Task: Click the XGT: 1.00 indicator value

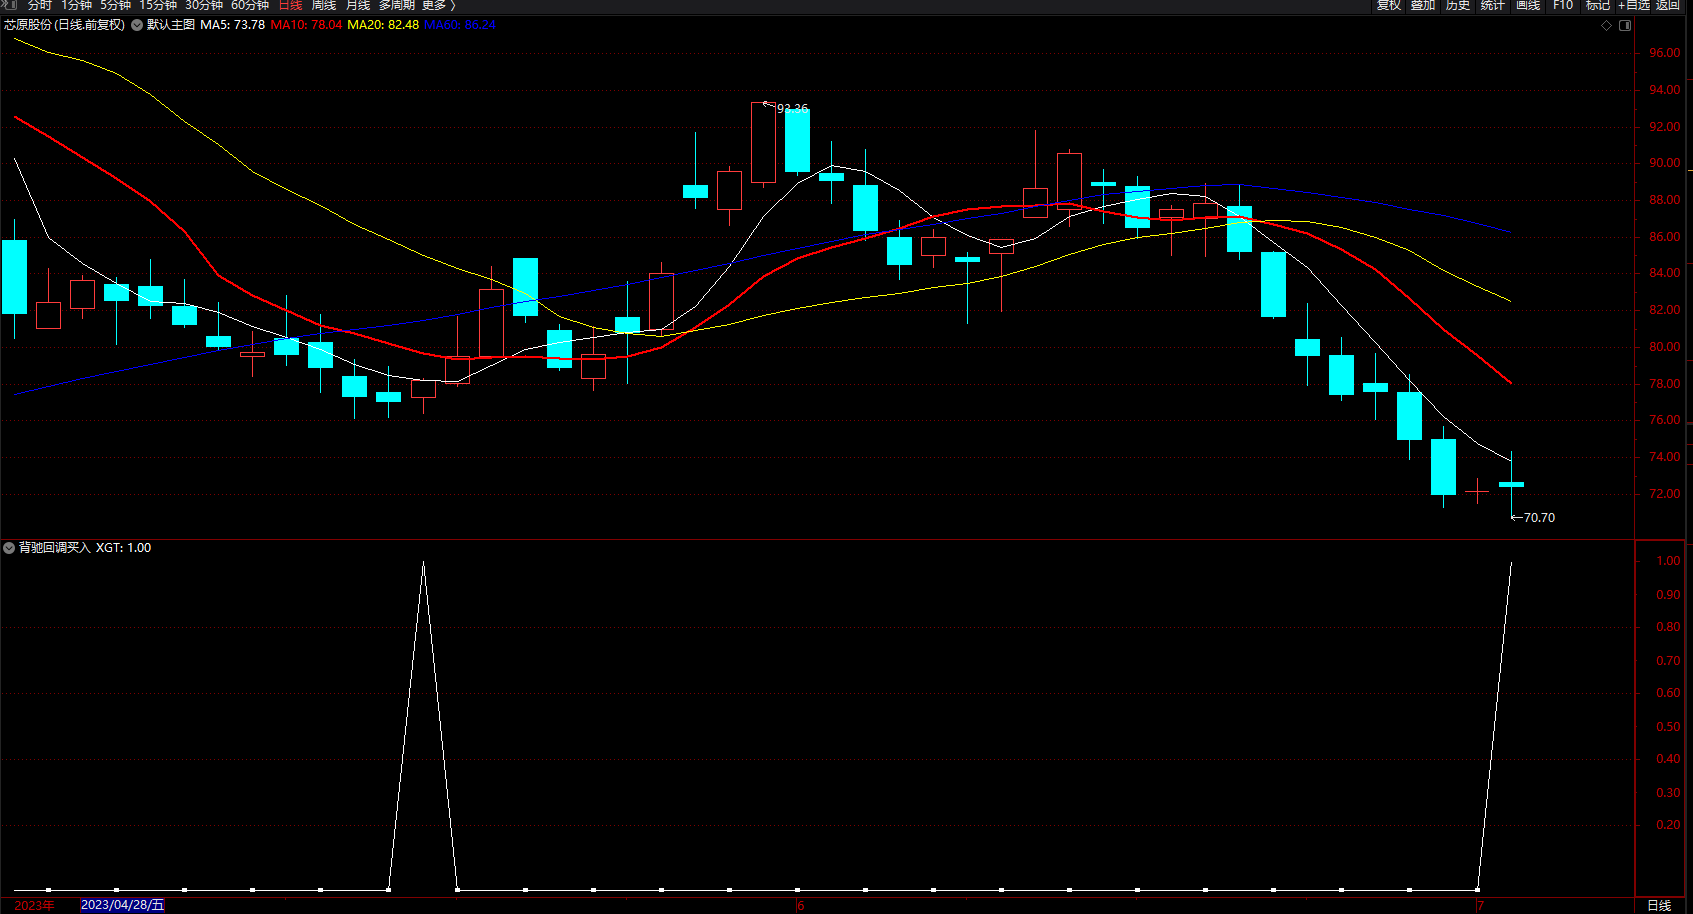Action: [124, 548]
